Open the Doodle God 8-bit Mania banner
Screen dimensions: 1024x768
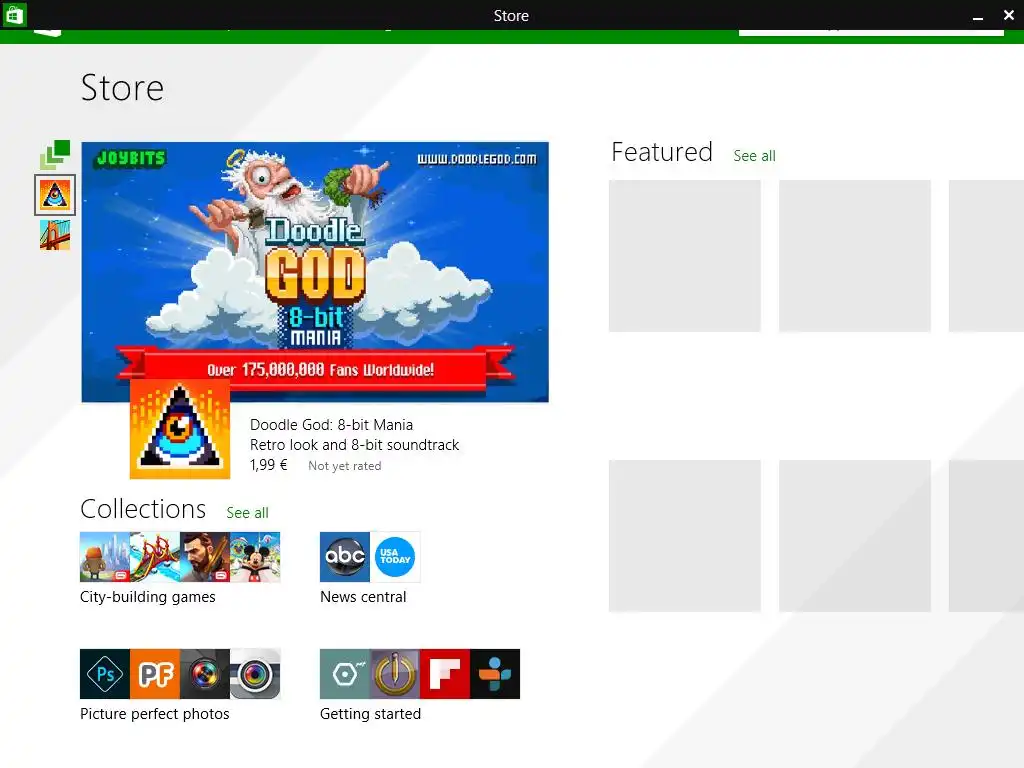click(x=315, y=272)
